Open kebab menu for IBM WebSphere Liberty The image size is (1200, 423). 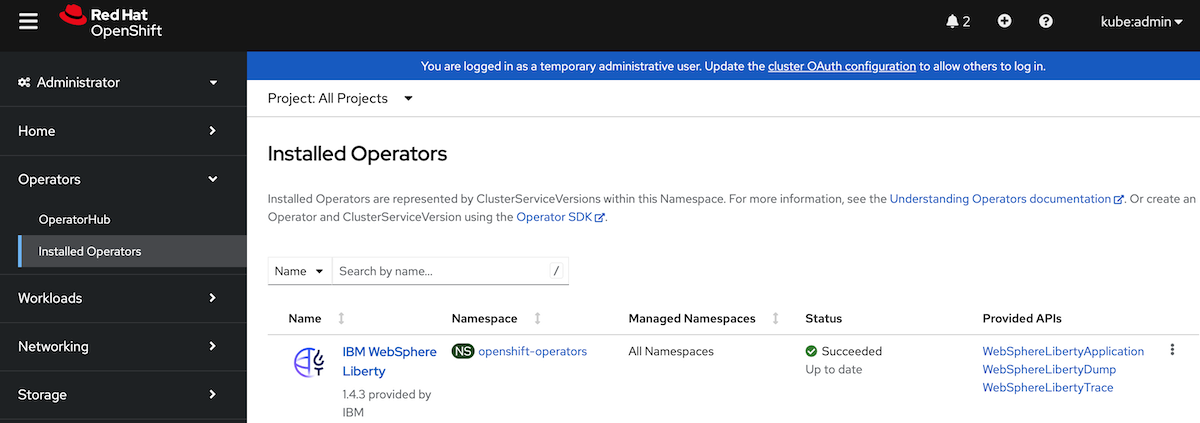[1172, 350]
